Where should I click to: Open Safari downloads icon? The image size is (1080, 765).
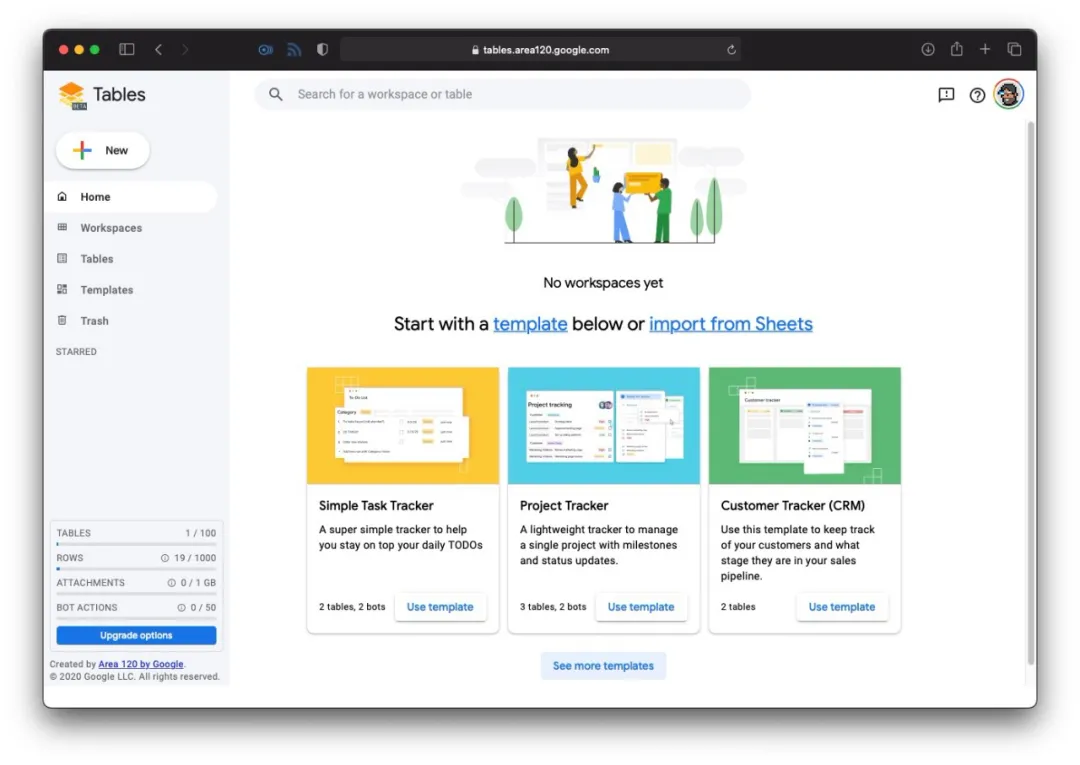click(x=928, y=50)
